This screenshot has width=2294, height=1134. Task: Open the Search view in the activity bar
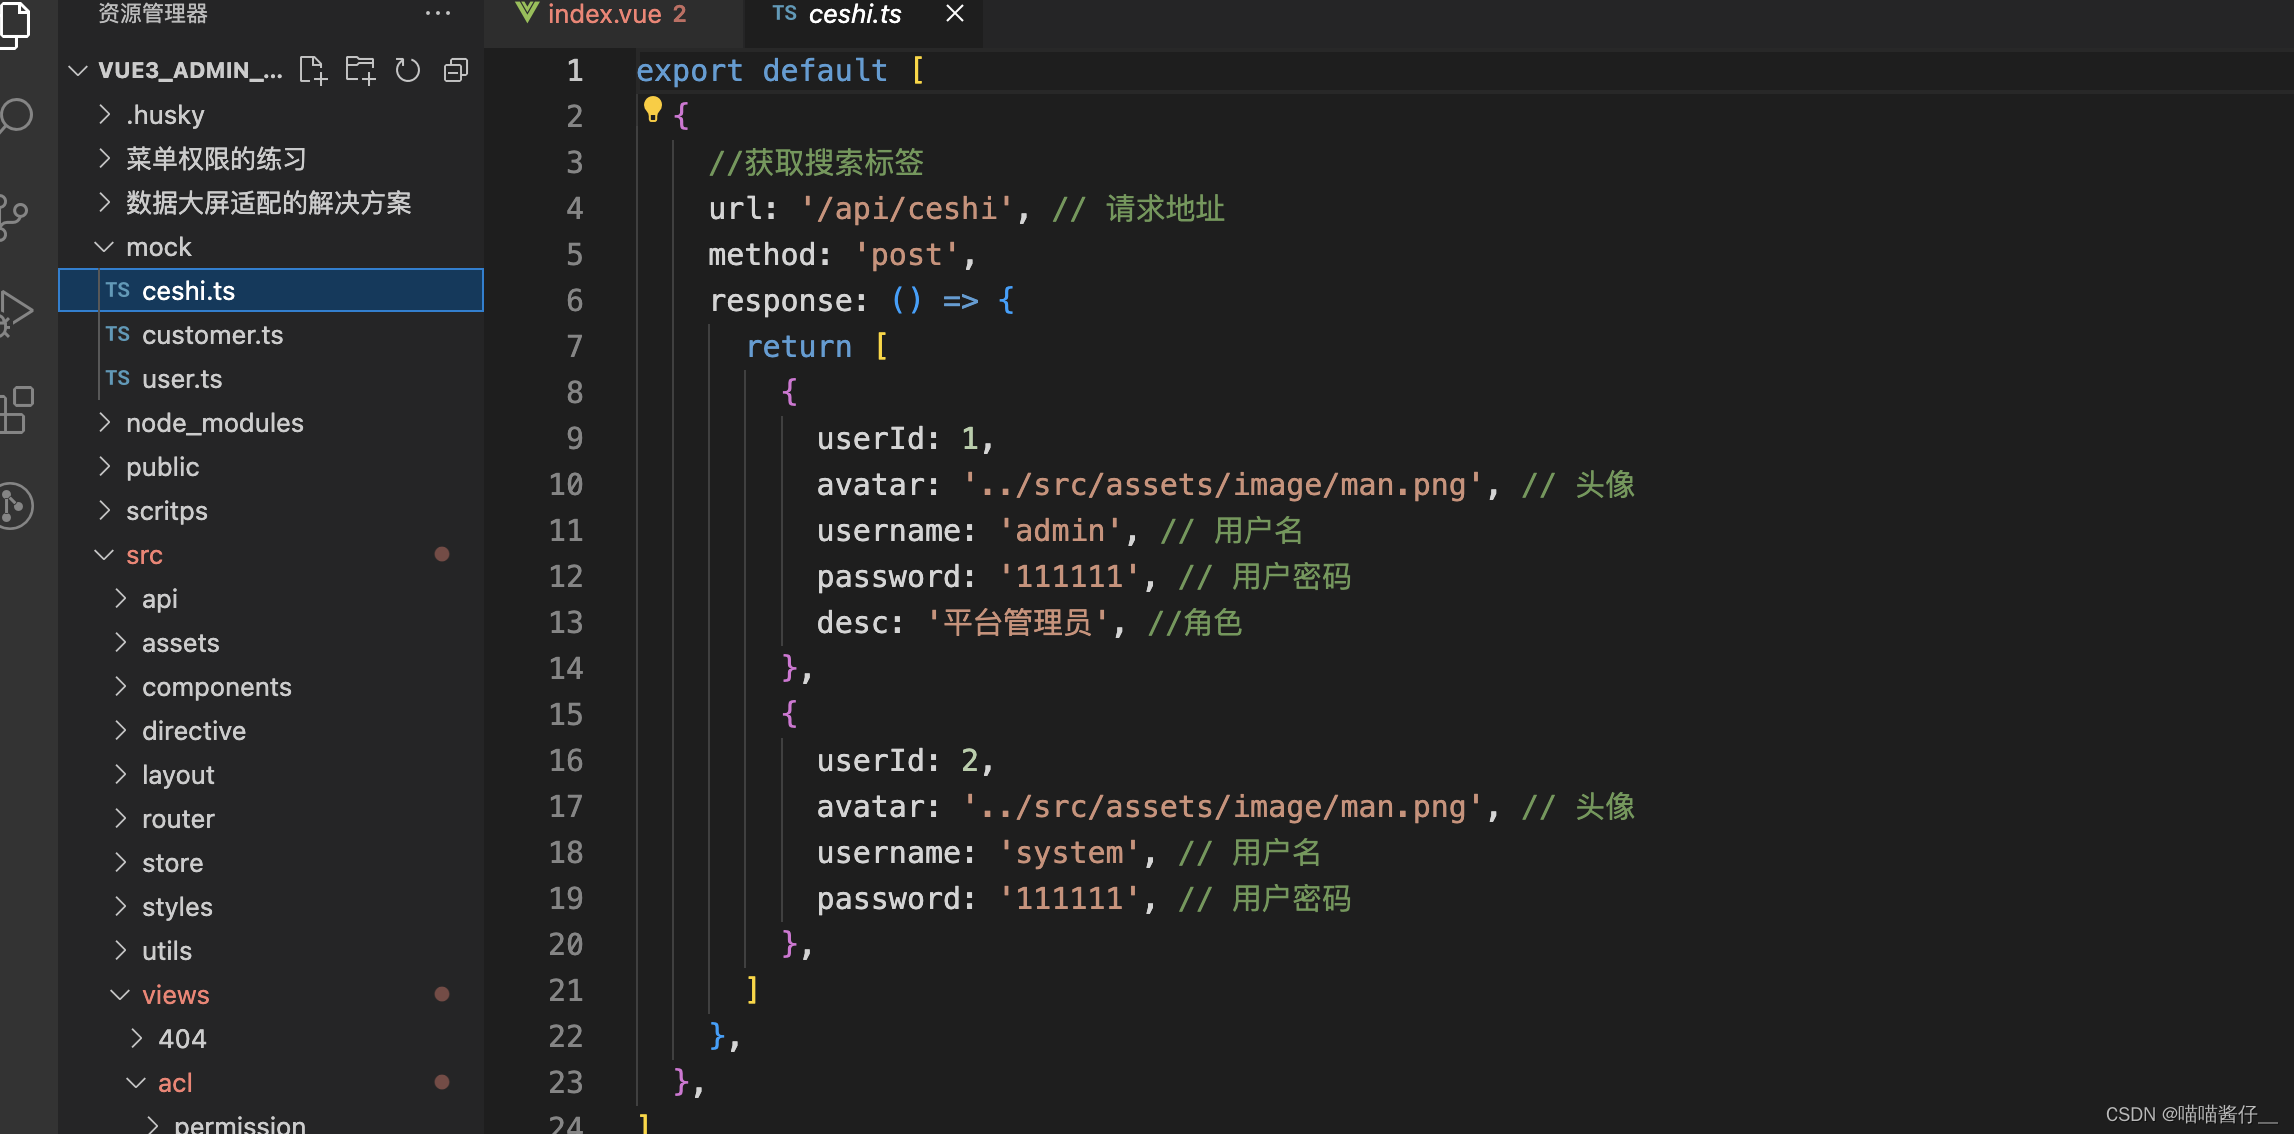pyautogui.click(x=16, y=115)
